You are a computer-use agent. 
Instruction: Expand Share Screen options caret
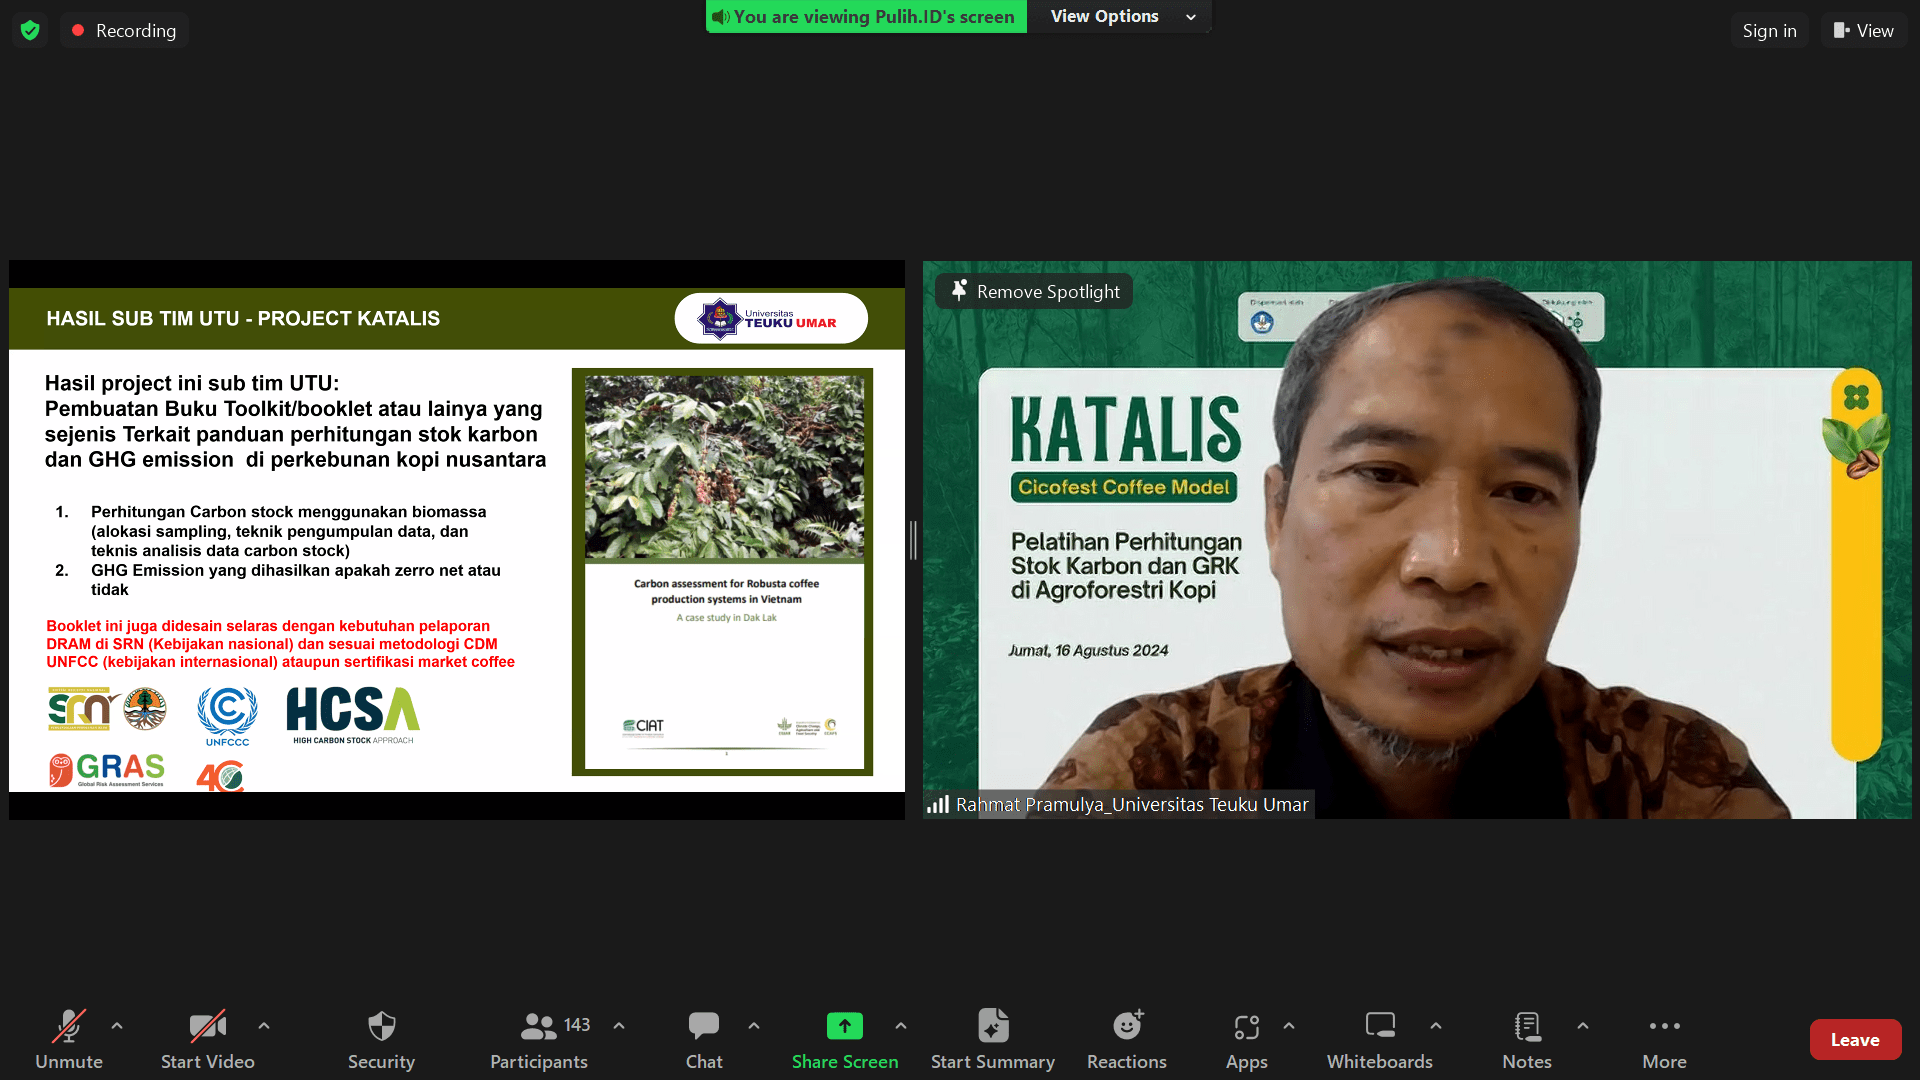coord(901,1026)
